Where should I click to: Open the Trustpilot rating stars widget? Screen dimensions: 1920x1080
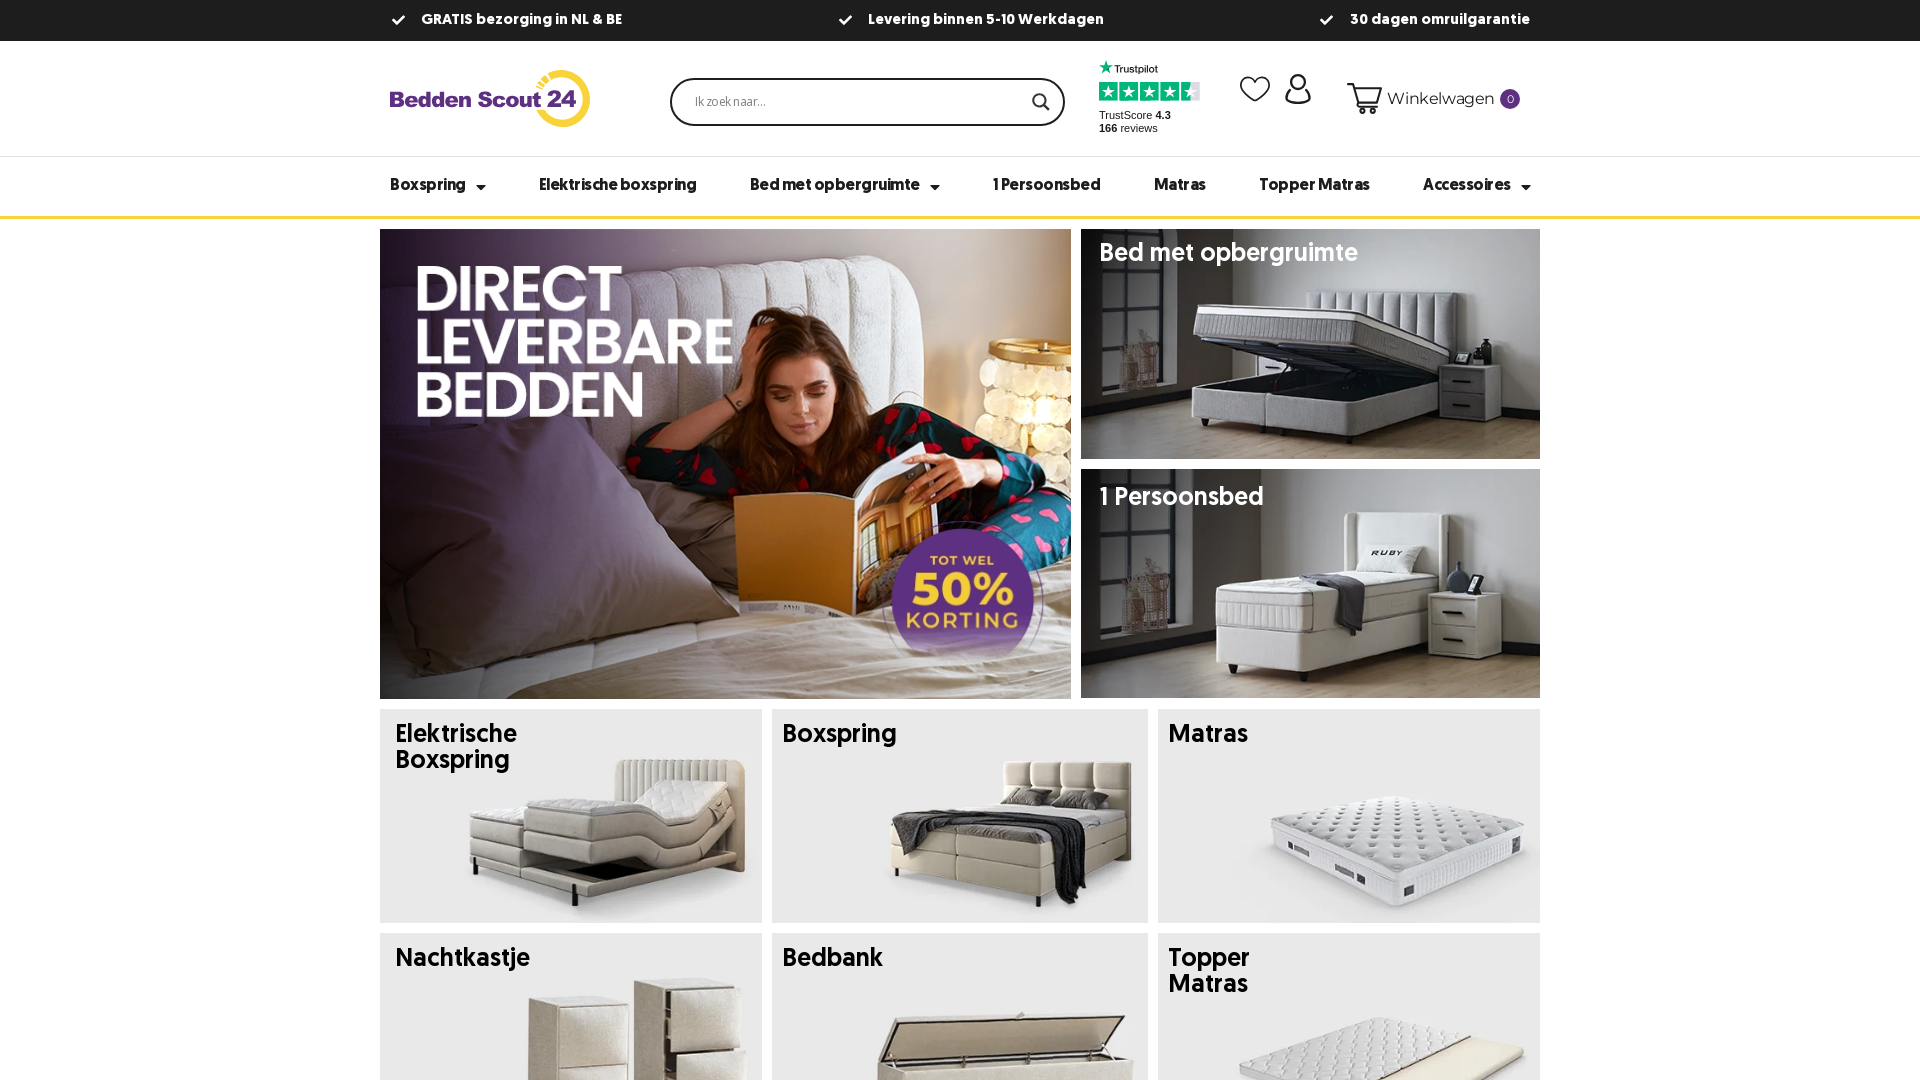(1149, 91)
